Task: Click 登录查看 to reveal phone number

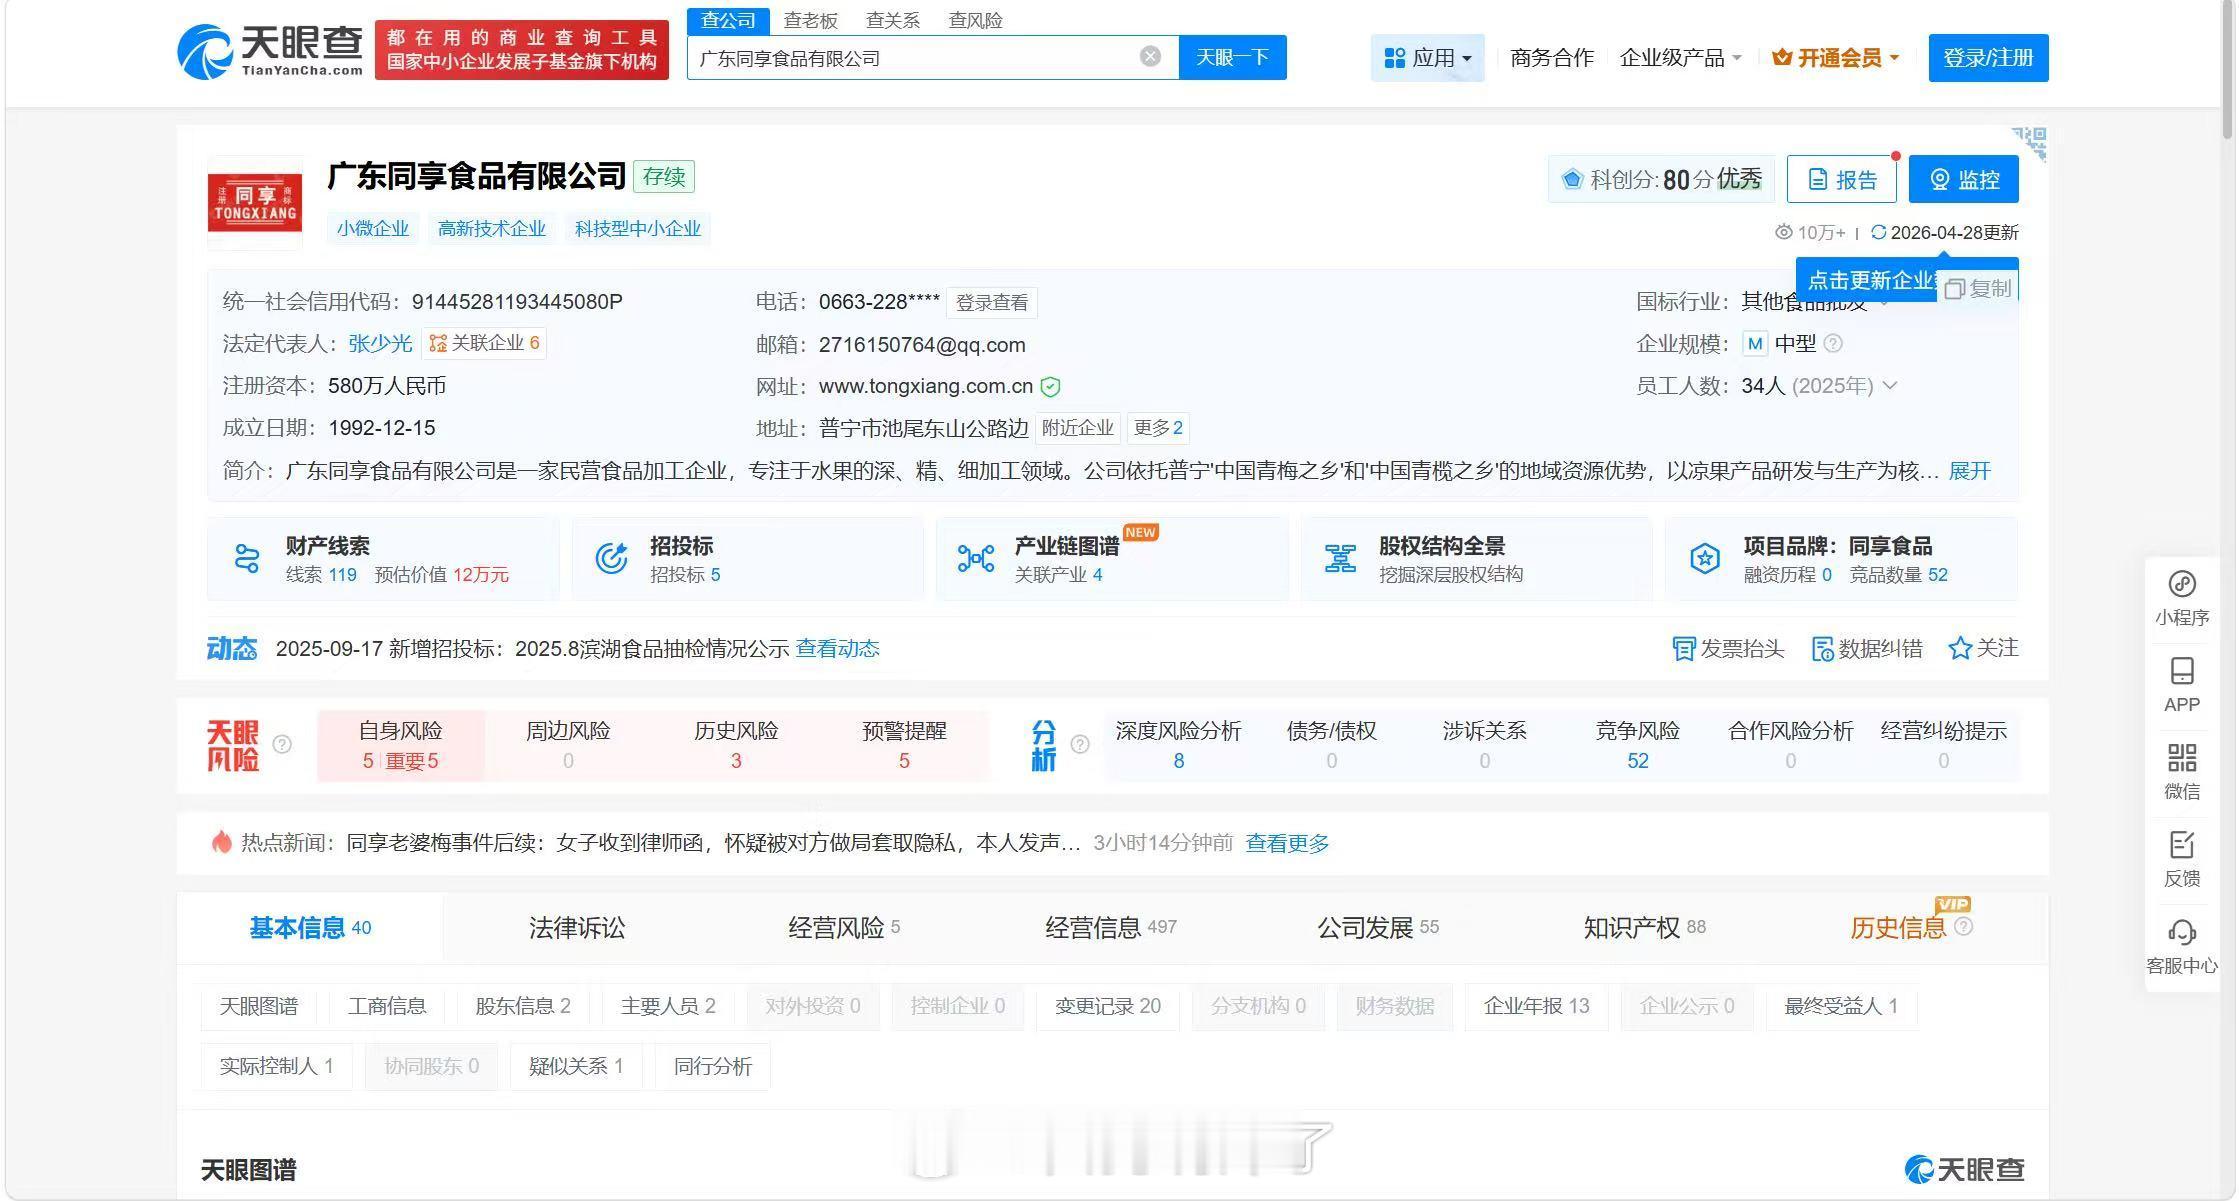Action: point(991,303)
